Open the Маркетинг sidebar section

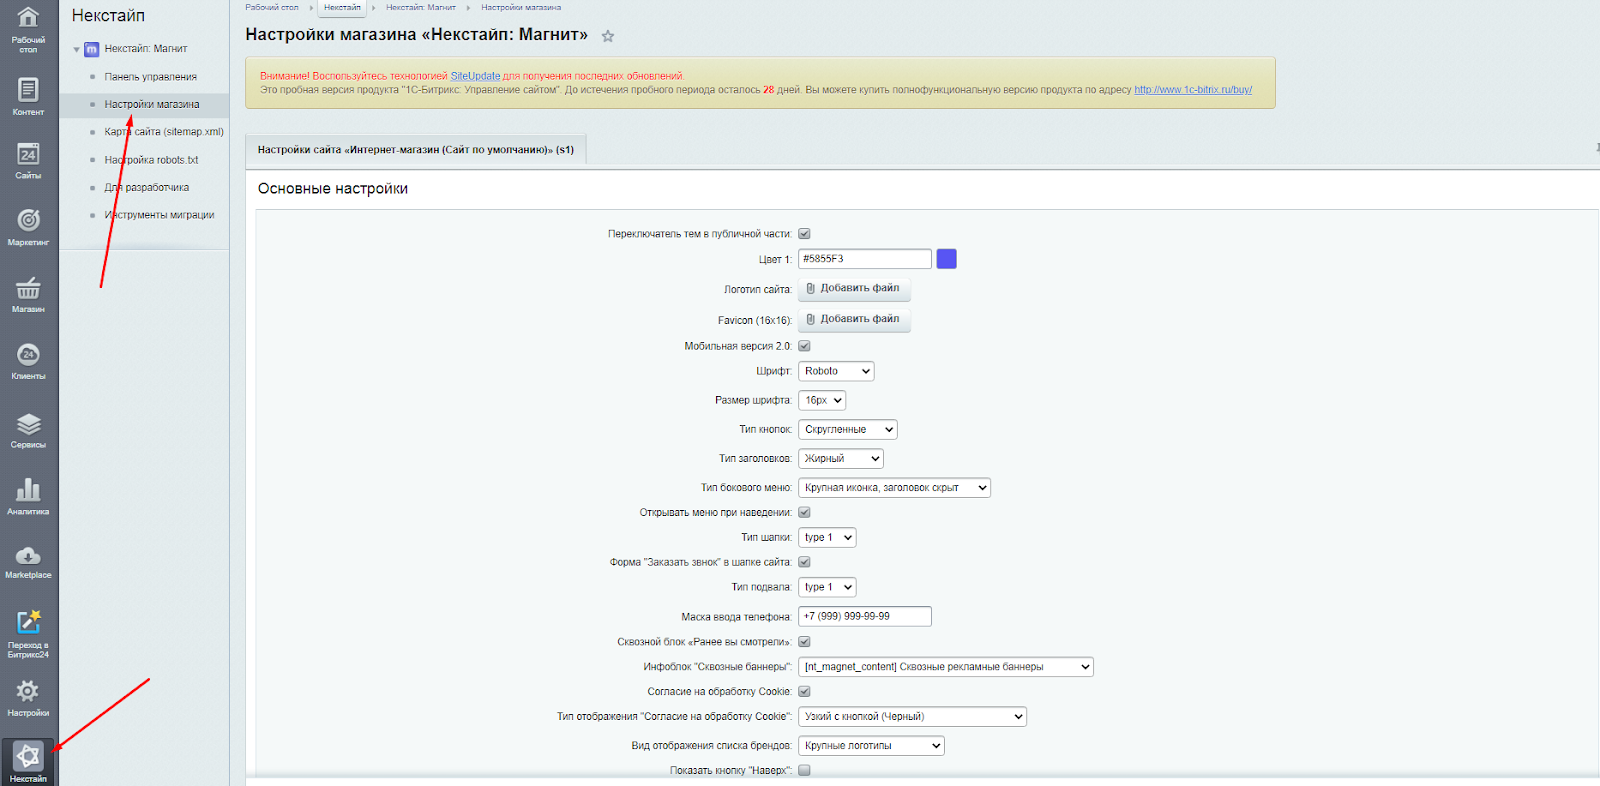pyautogui.click(x=28, y=227)
